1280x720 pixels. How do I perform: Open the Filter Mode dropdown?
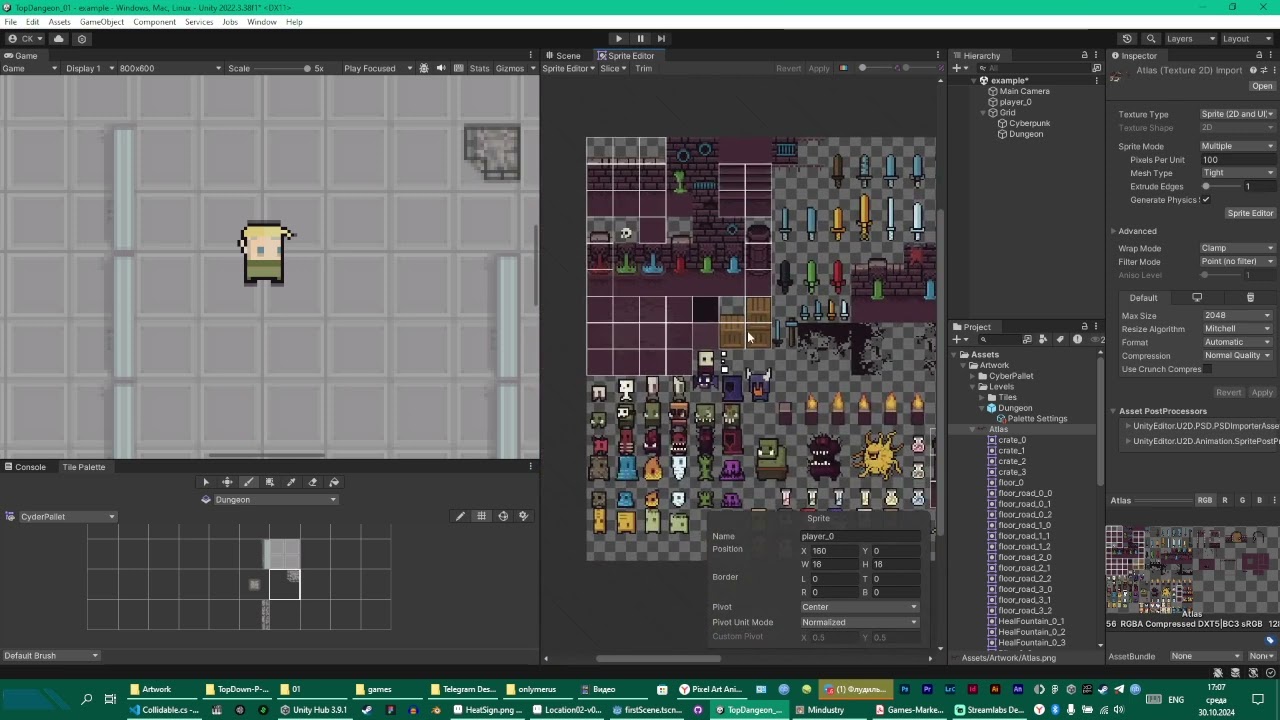click(1237, 262)
